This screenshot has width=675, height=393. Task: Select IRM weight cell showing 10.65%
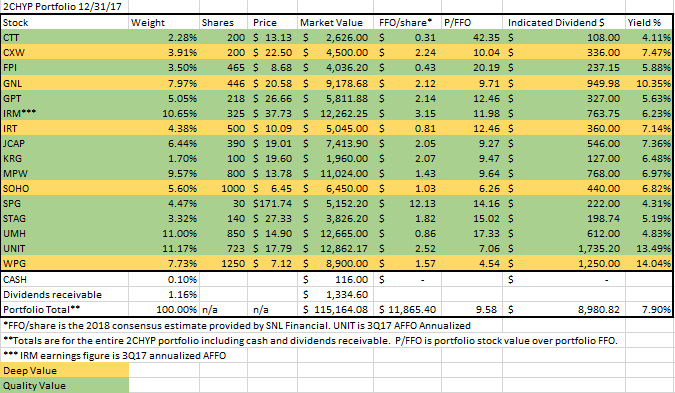(x=164, y=114)
